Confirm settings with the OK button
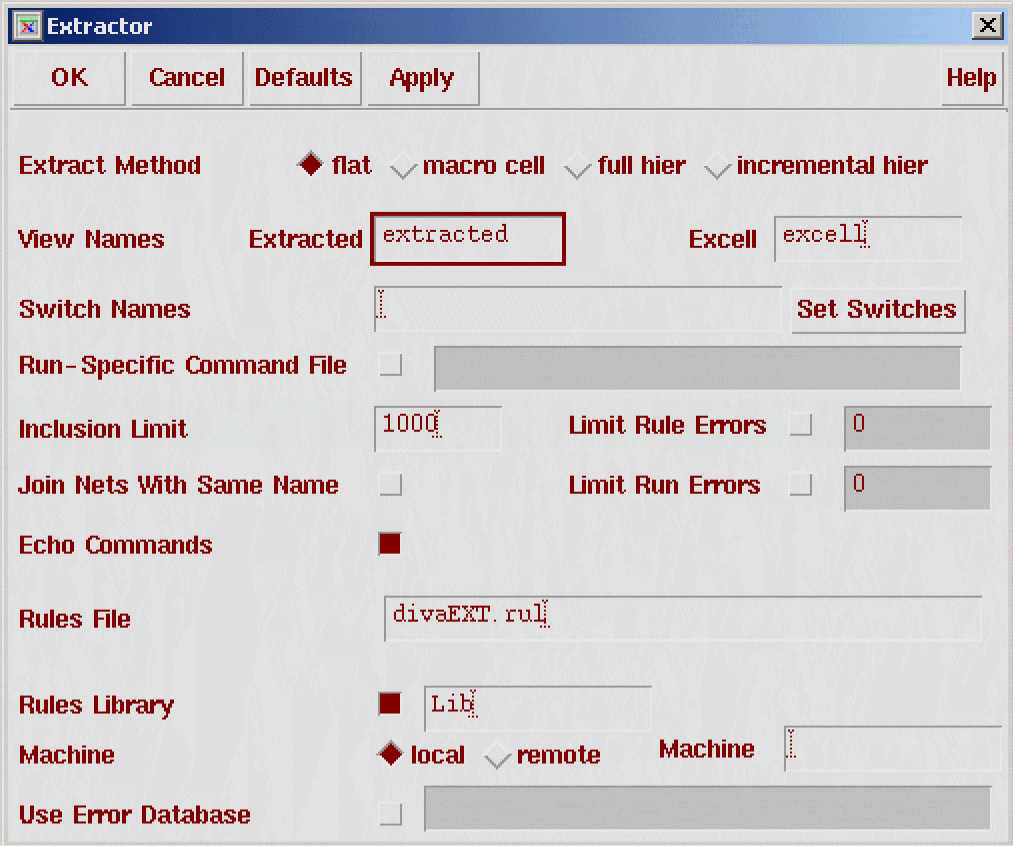 tap(68, 77)
